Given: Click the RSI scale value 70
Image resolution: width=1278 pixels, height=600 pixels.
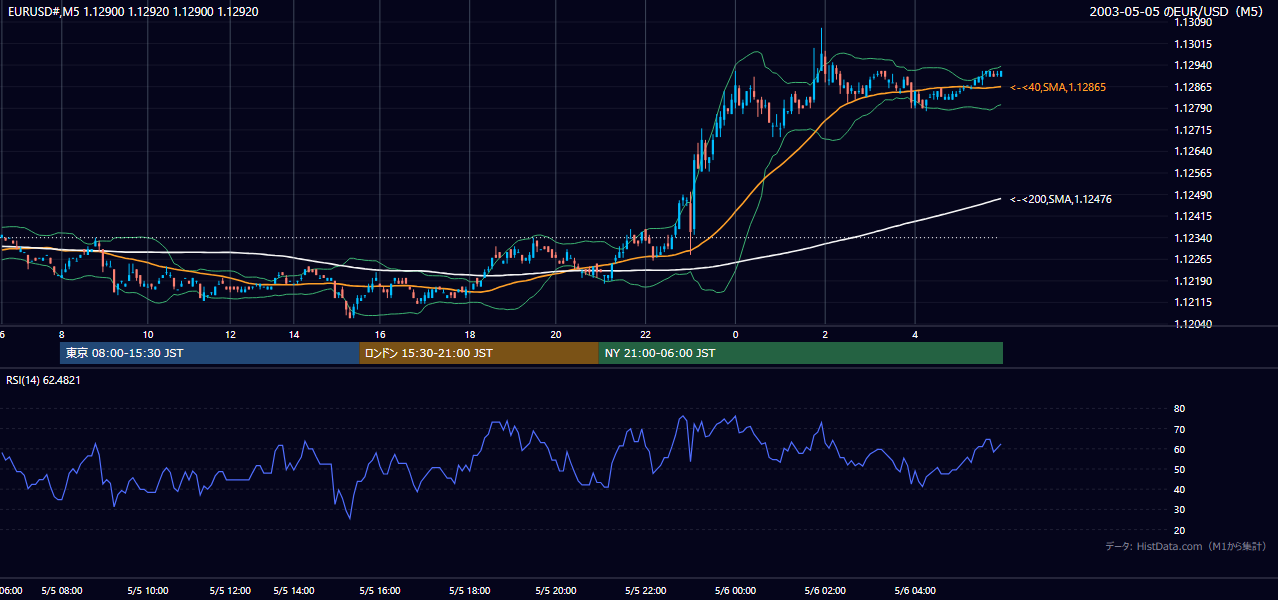Looking at the screenshot, I should (x=1180, y=429).
